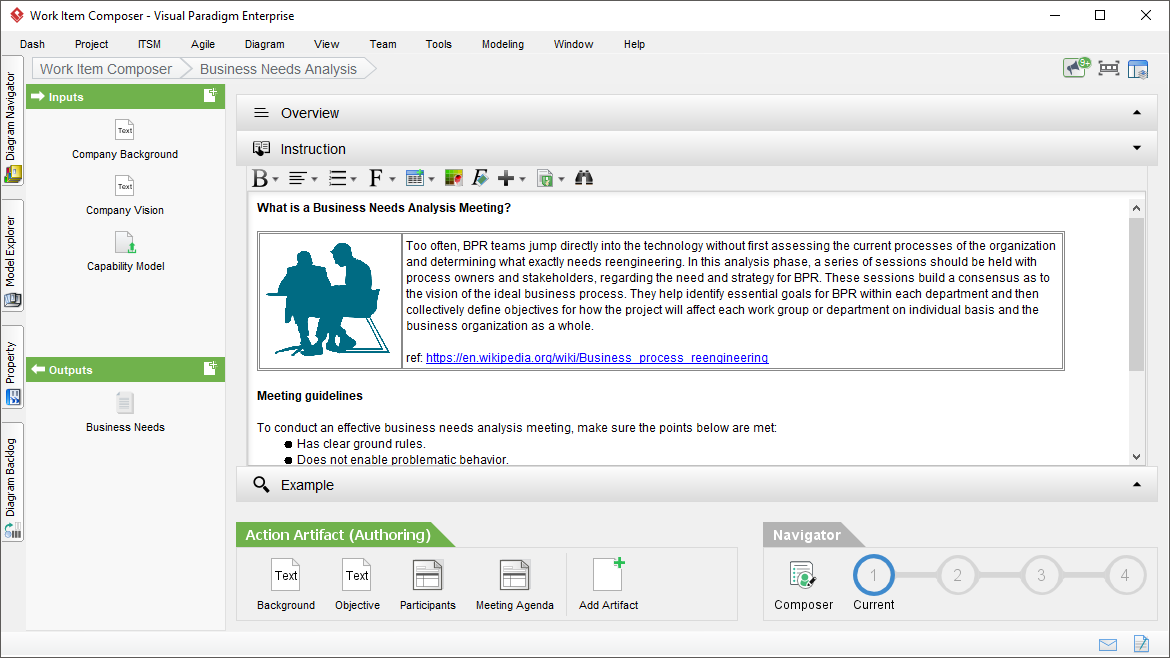
Task: Click the Composer navigator icon
Action: (803, 575)
